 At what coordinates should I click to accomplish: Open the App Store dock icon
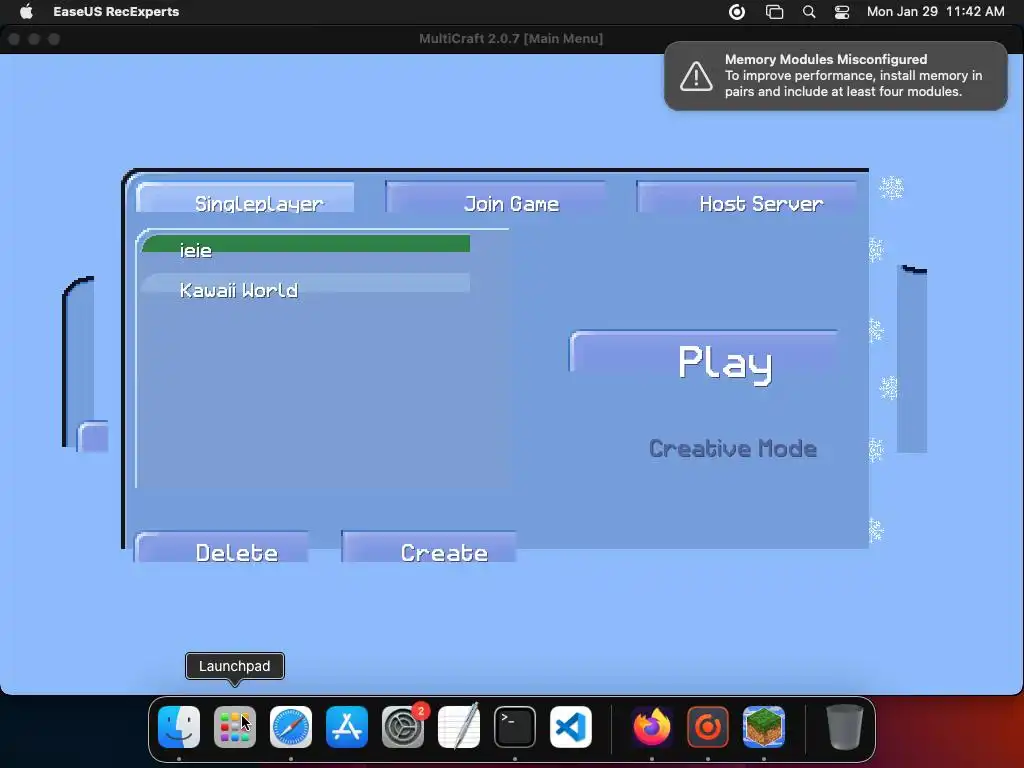(347, 727)
